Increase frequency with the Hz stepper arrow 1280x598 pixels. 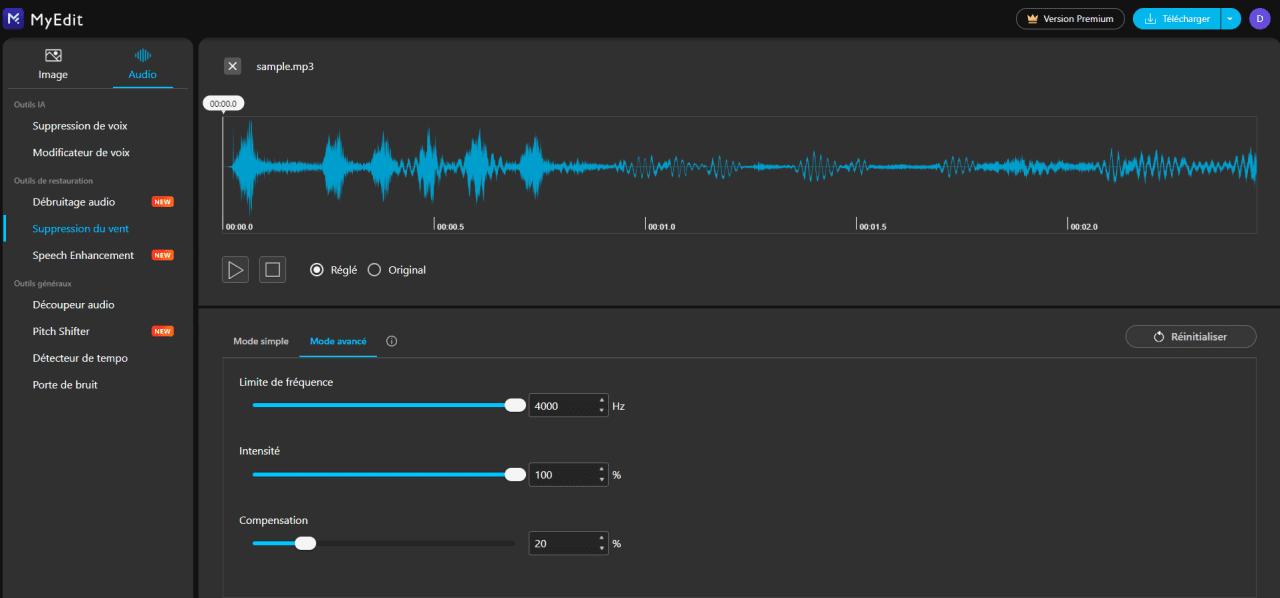[x=600, y=400]
